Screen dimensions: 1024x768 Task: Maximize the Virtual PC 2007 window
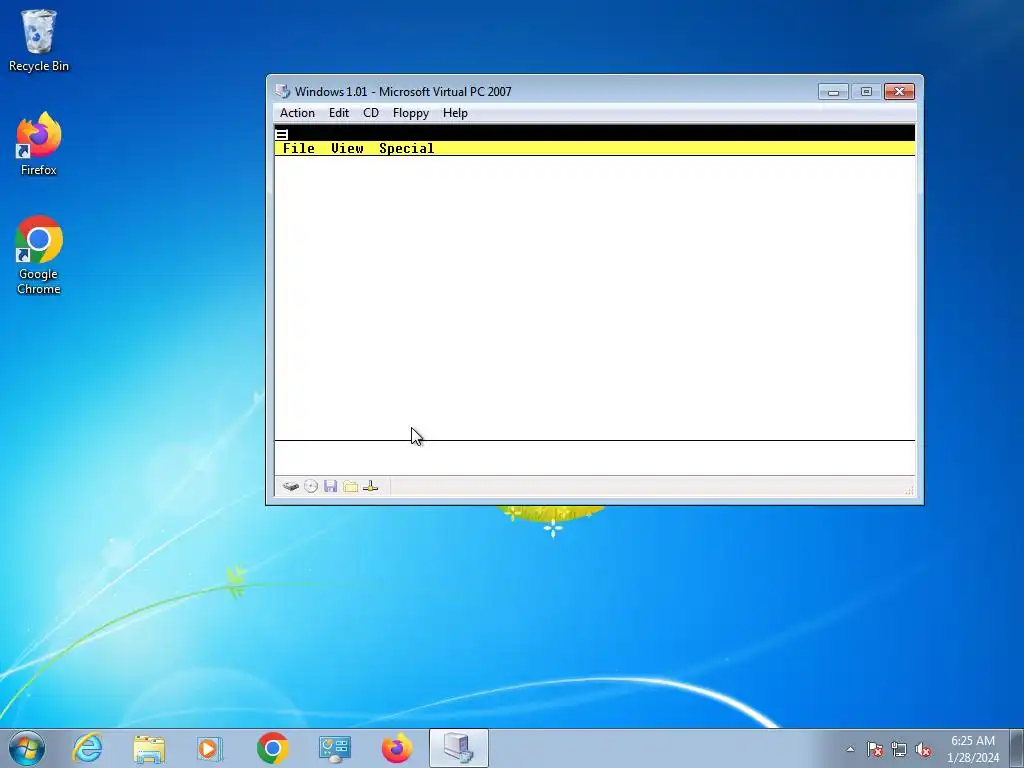(x=866, y=91)
